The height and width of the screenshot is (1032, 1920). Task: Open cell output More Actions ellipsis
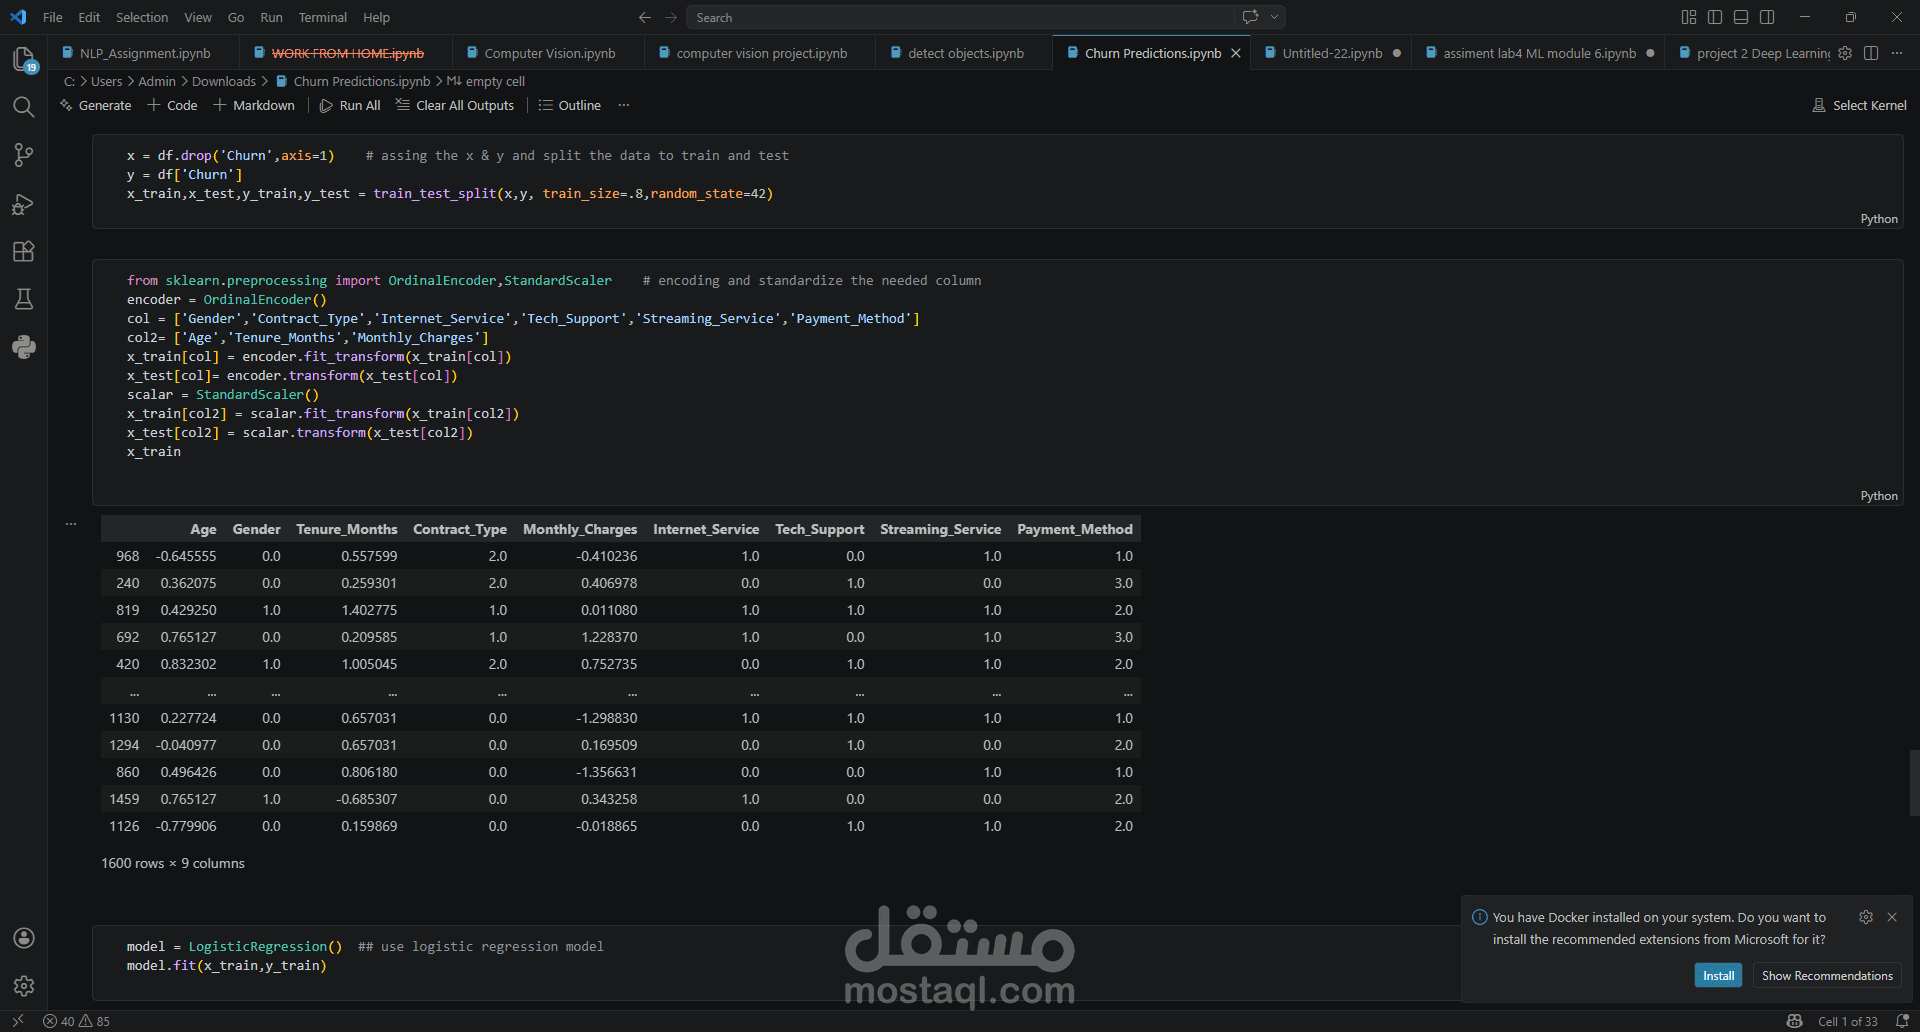(x=71, y=524)
